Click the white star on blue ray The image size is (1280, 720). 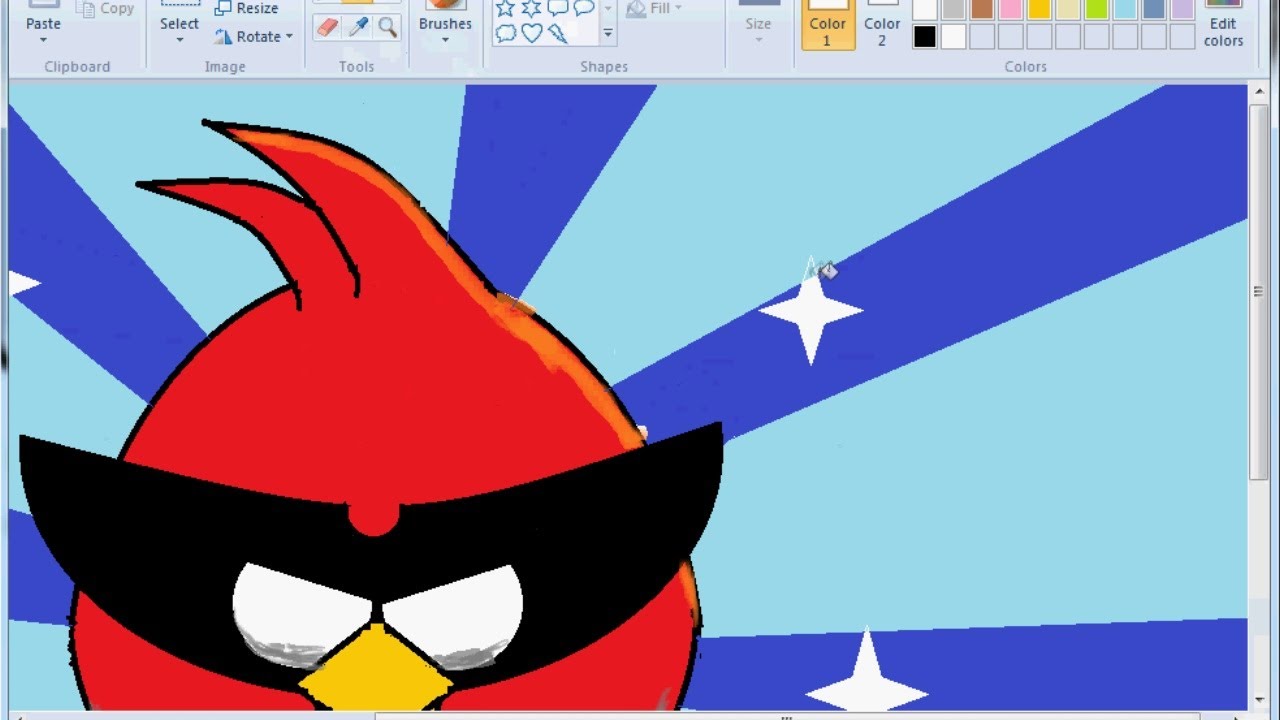(x=811, y=312)
